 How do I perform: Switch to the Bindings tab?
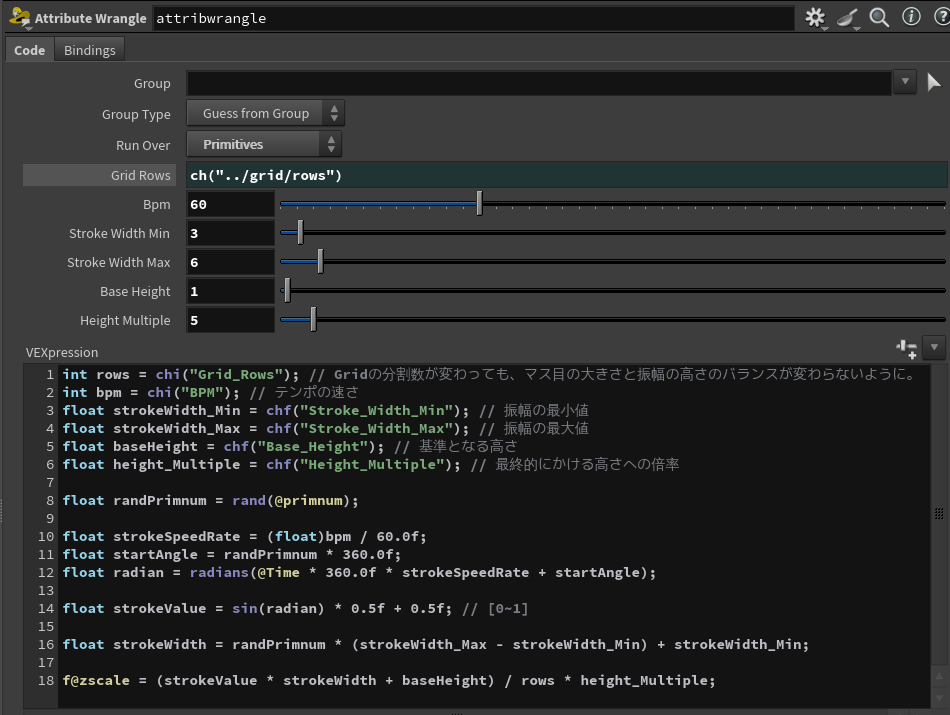90,50
